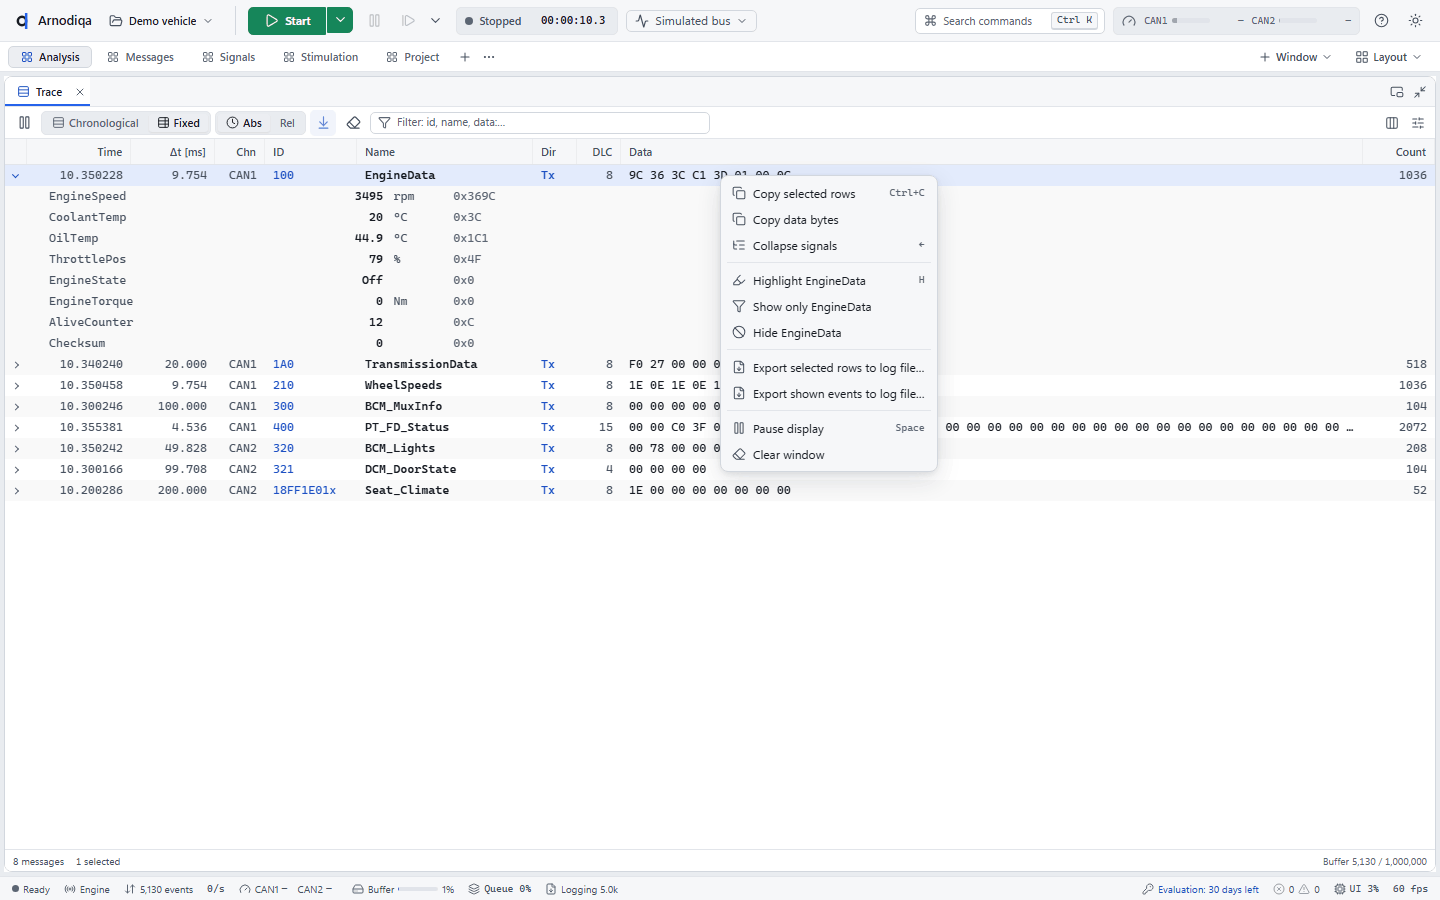
Task: Open the help icon in top bar
Action: click(x=1382, y=21)
